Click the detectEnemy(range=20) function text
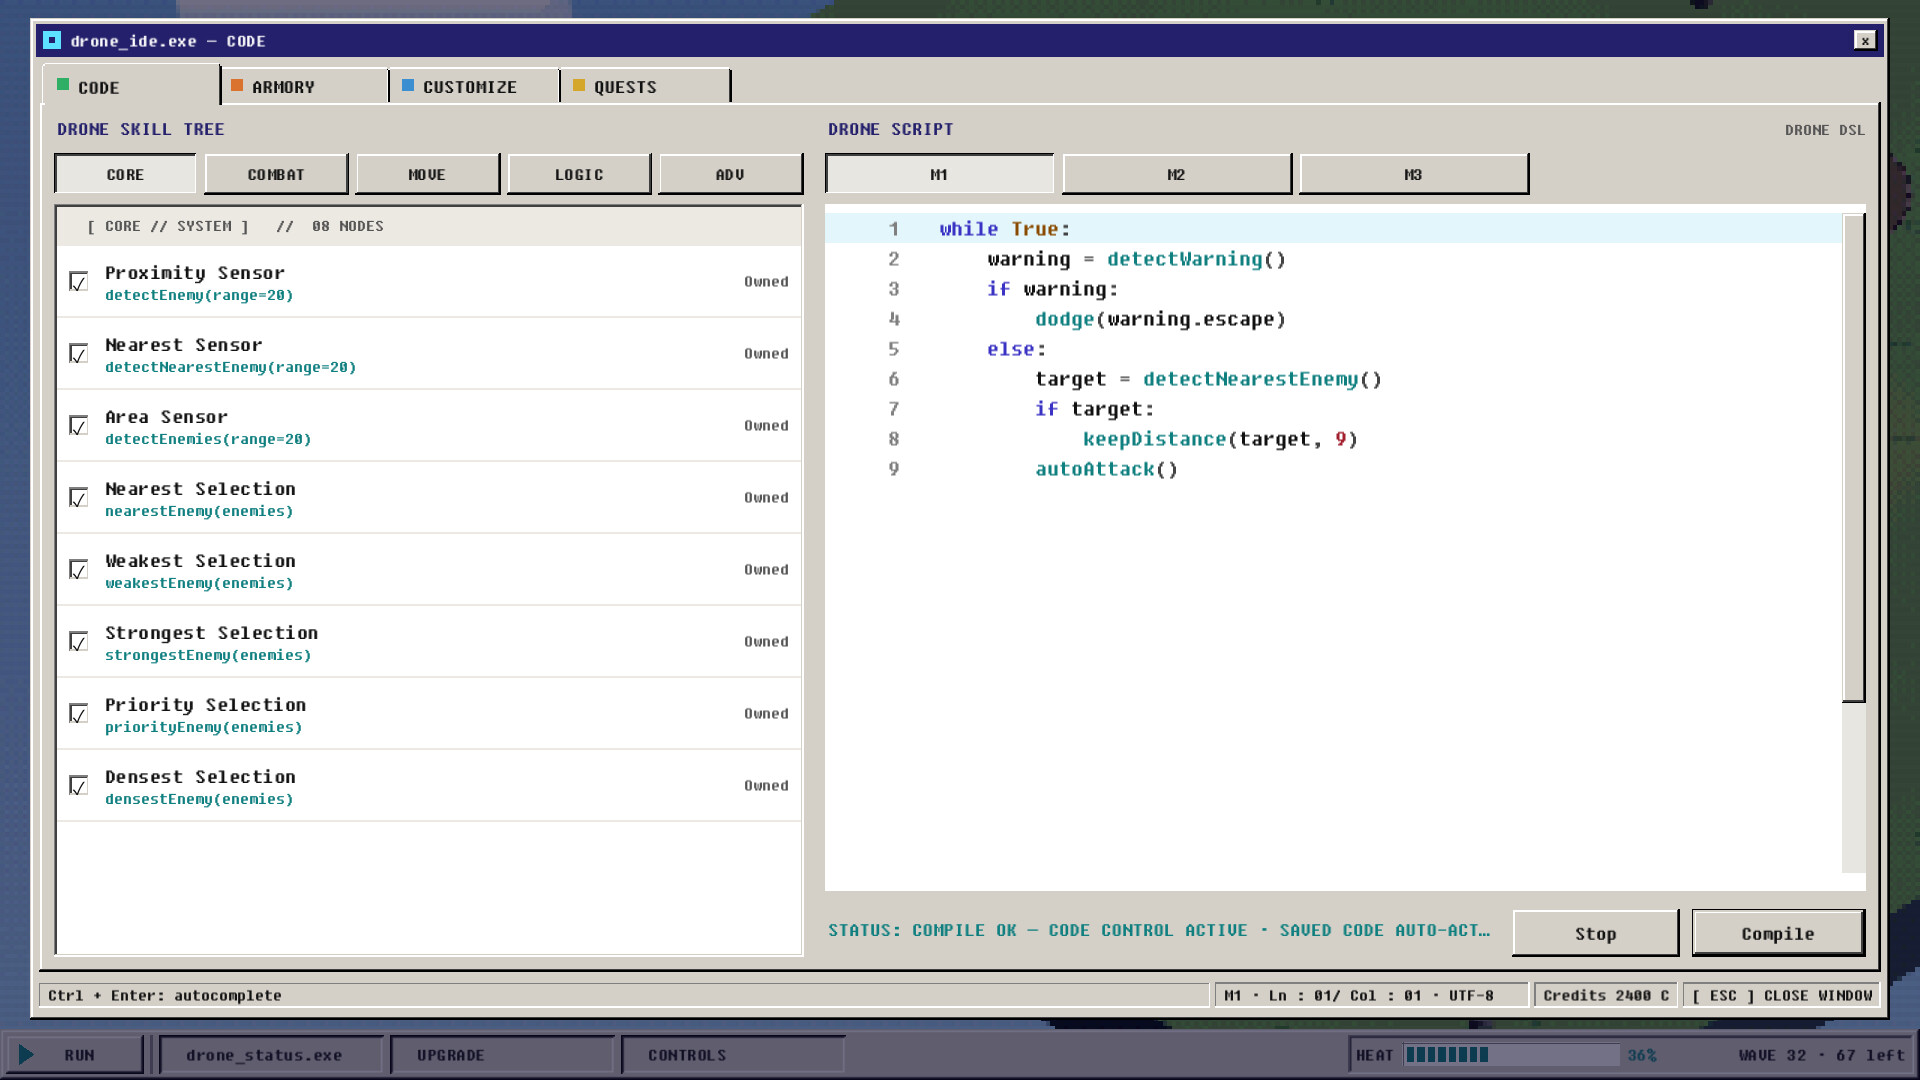Screen dimensions: 1920x1080 pos(199,296)
